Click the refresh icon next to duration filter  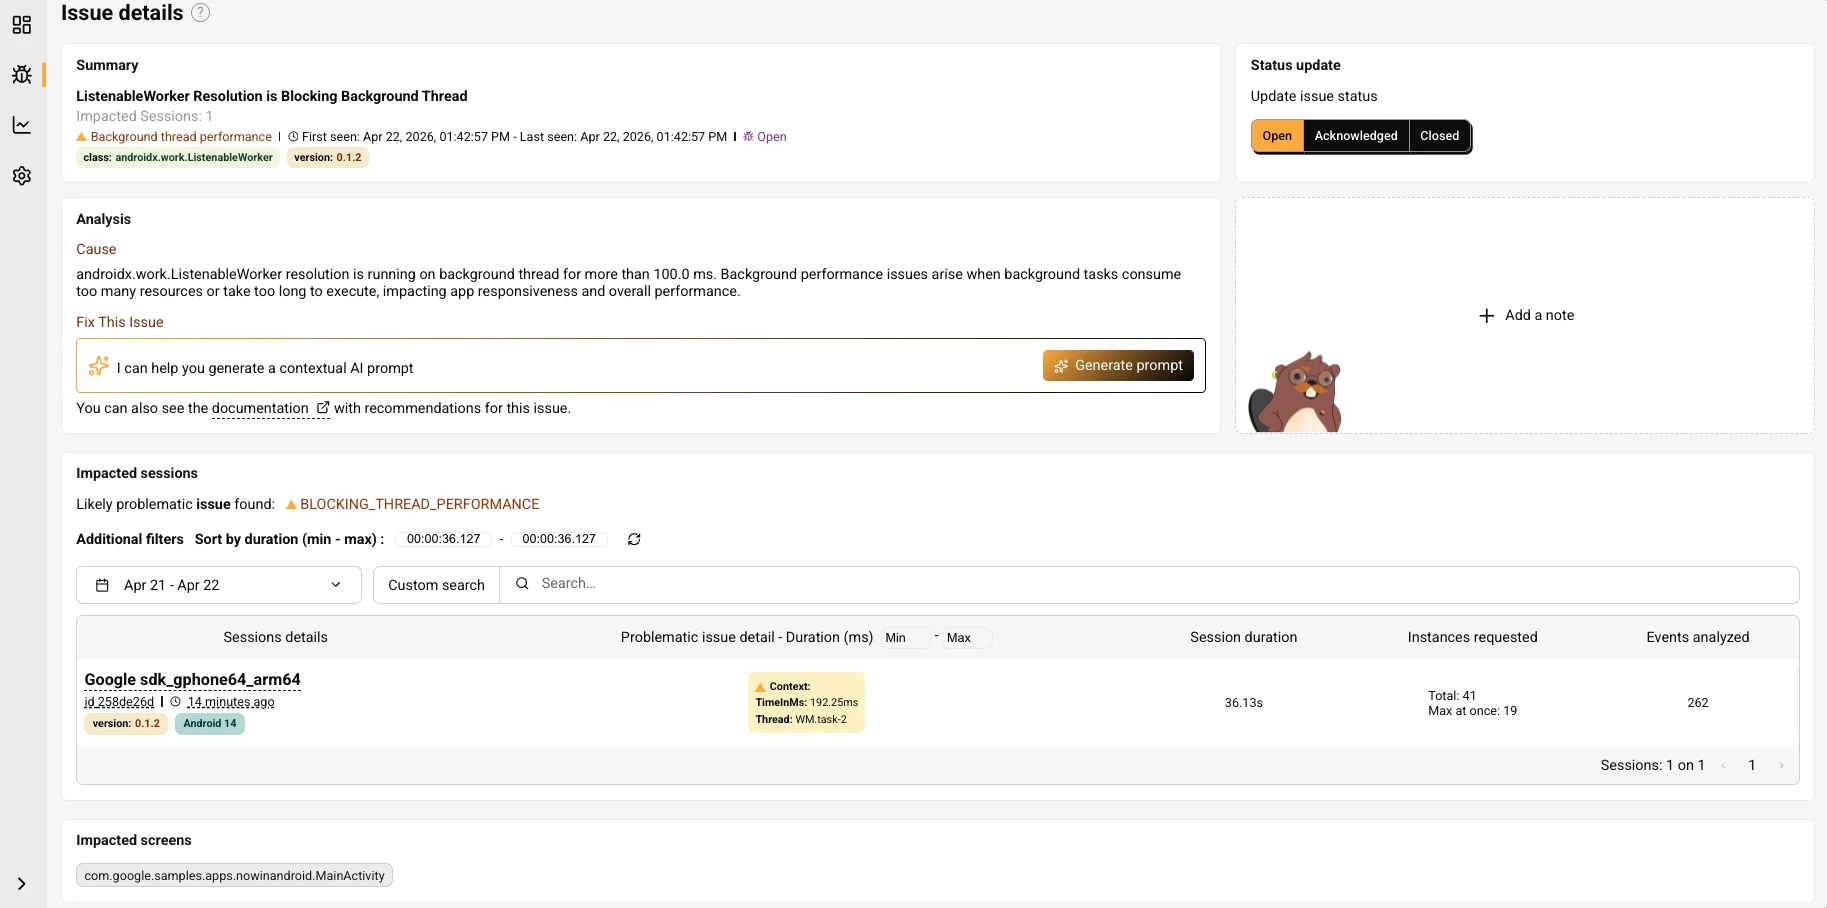tap(634, 539)
